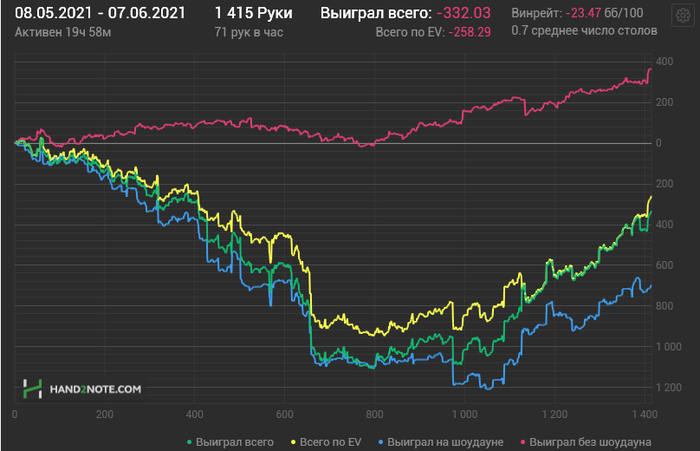Click y-axis label 0 at the zero line
700x451 pixels.
[x=658, y=143]
